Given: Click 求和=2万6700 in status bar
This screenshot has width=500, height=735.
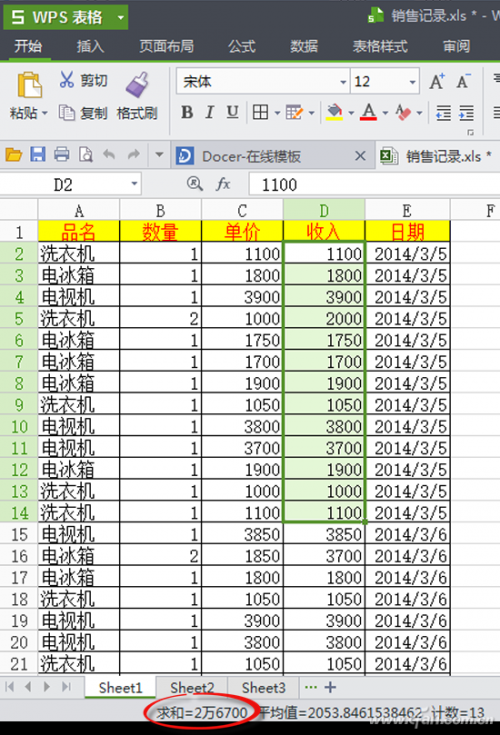Looking at the screenshot, I should [x=201, y=713].
